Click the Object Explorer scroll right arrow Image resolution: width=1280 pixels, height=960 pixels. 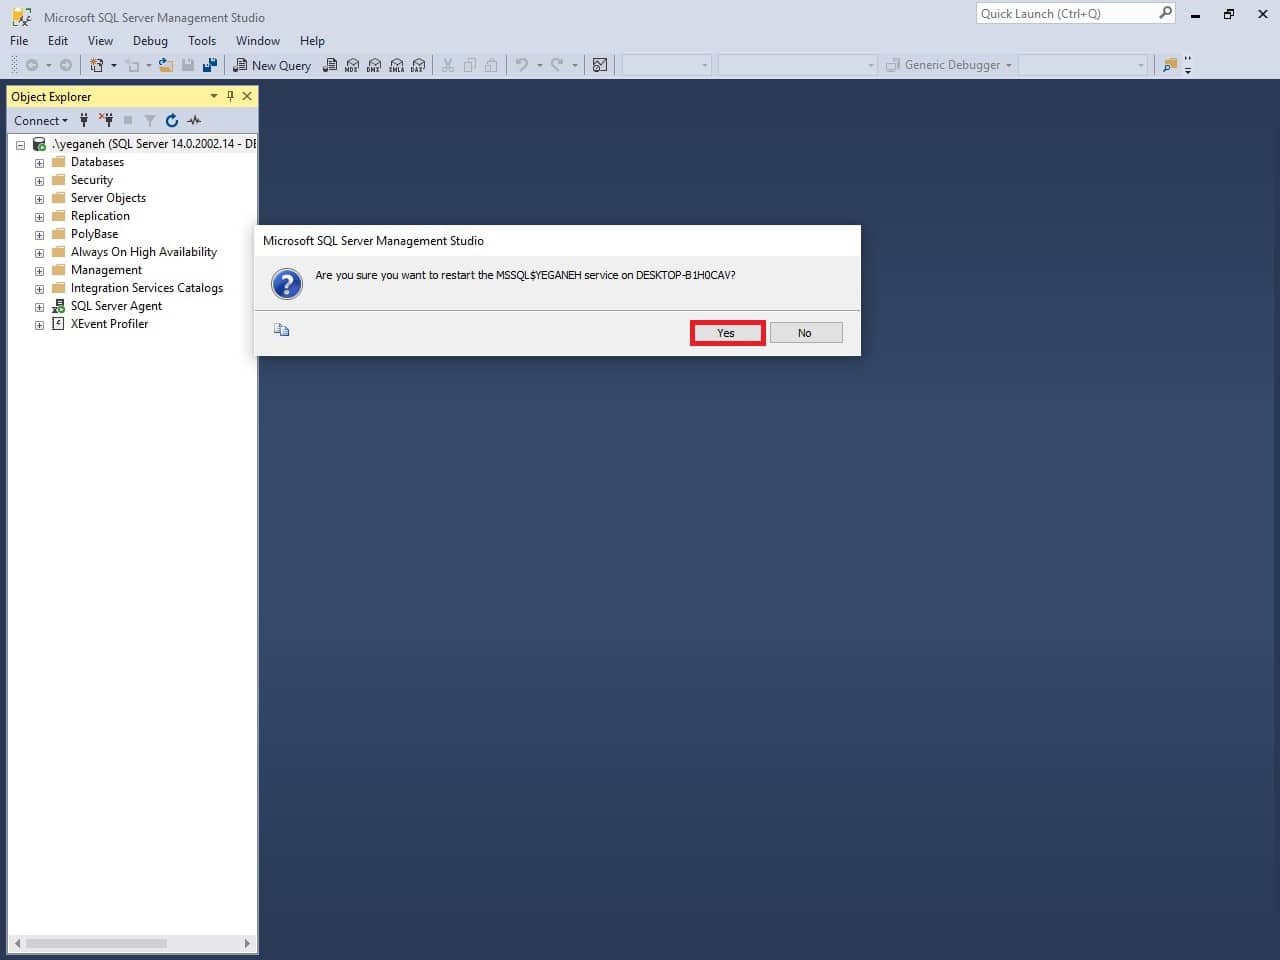click(x=247, y=943)
